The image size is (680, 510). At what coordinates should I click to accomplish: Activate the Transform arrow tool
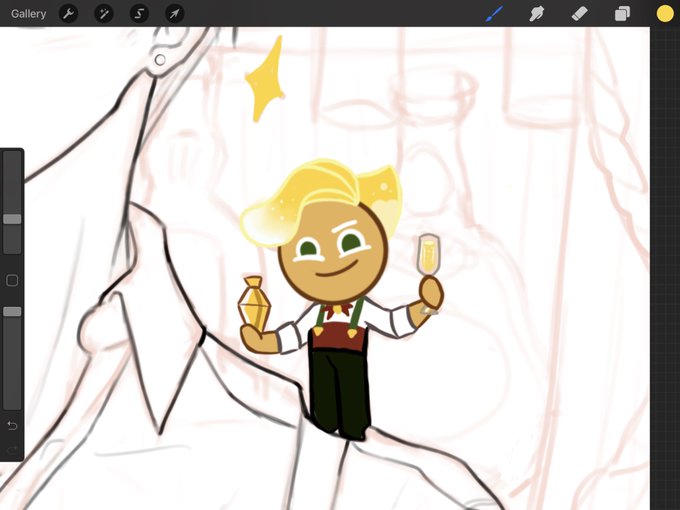point(175,14)
